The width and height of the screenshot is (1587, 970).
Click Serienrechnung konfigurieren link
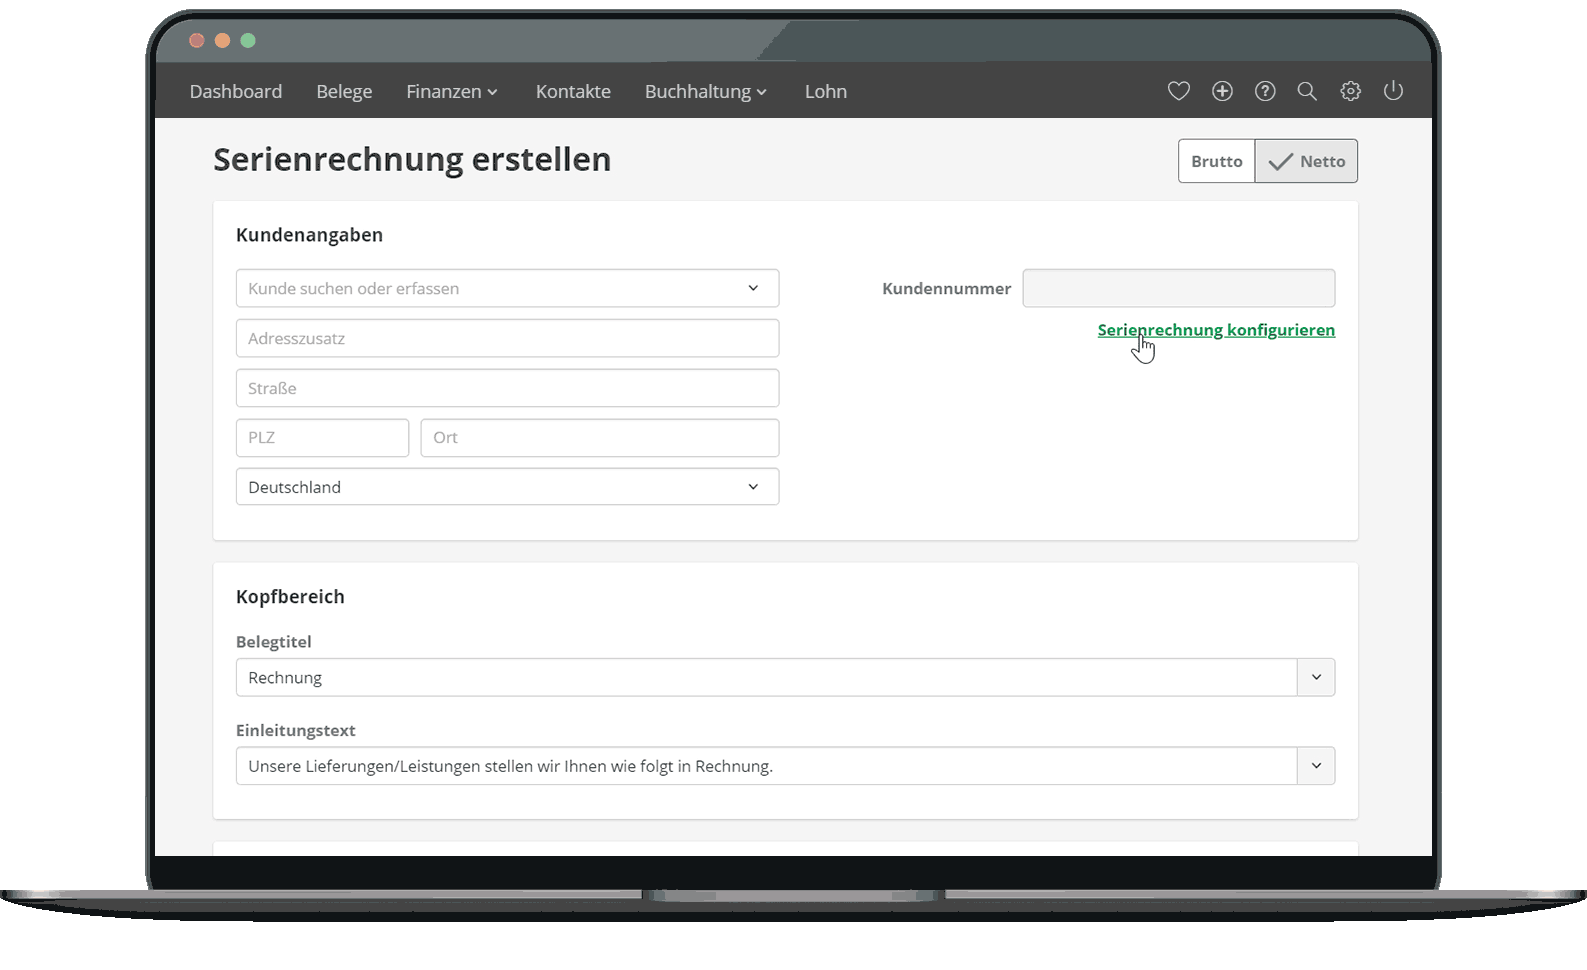point(1216,330)
